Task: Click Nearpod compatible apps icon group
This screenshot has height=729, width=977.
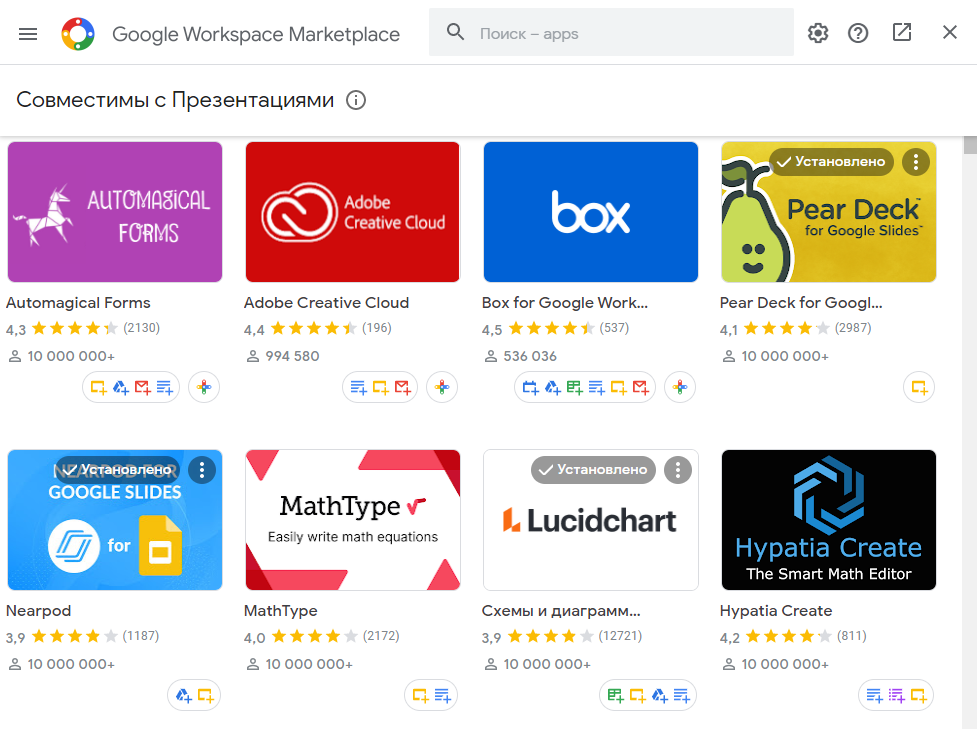Action: click(194, 695)
